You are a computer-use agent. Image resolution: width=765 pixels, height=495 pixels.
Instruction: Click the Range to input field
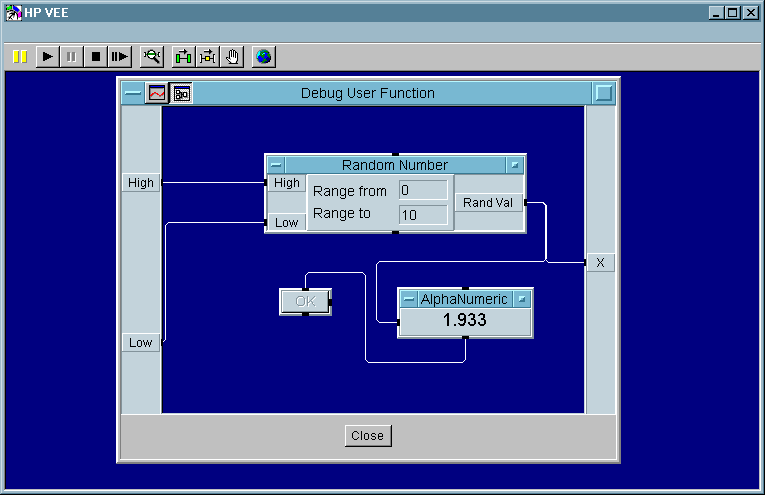pos(422,214)
